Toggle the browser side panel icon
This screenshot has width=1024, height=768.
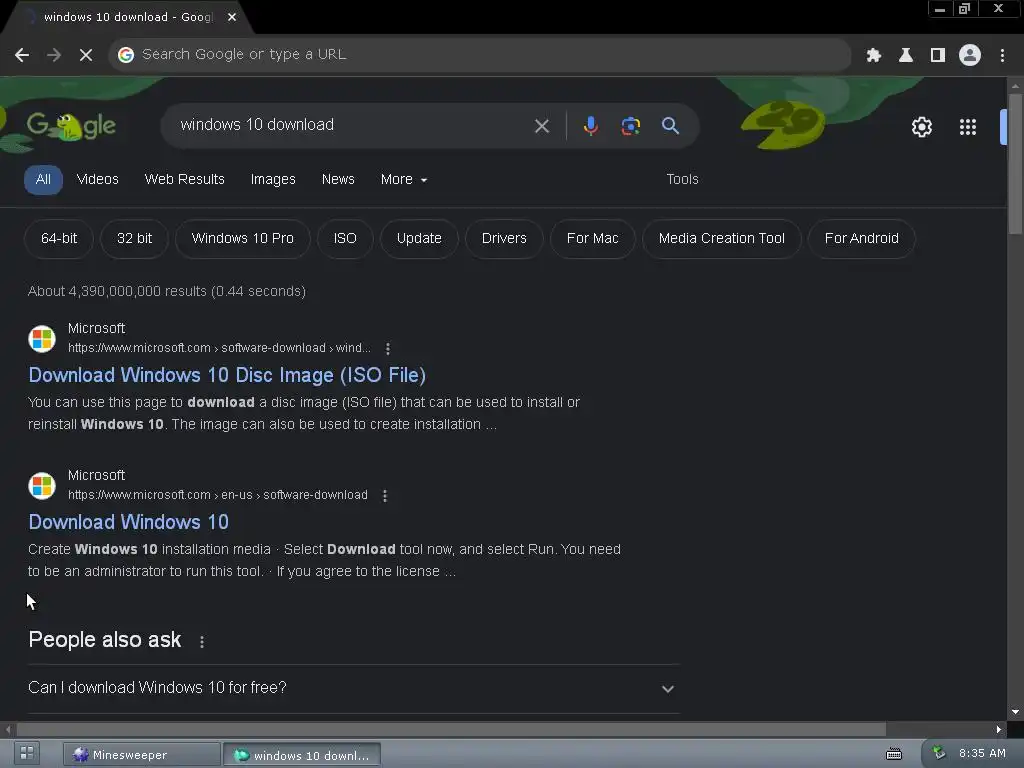[938, 55]
